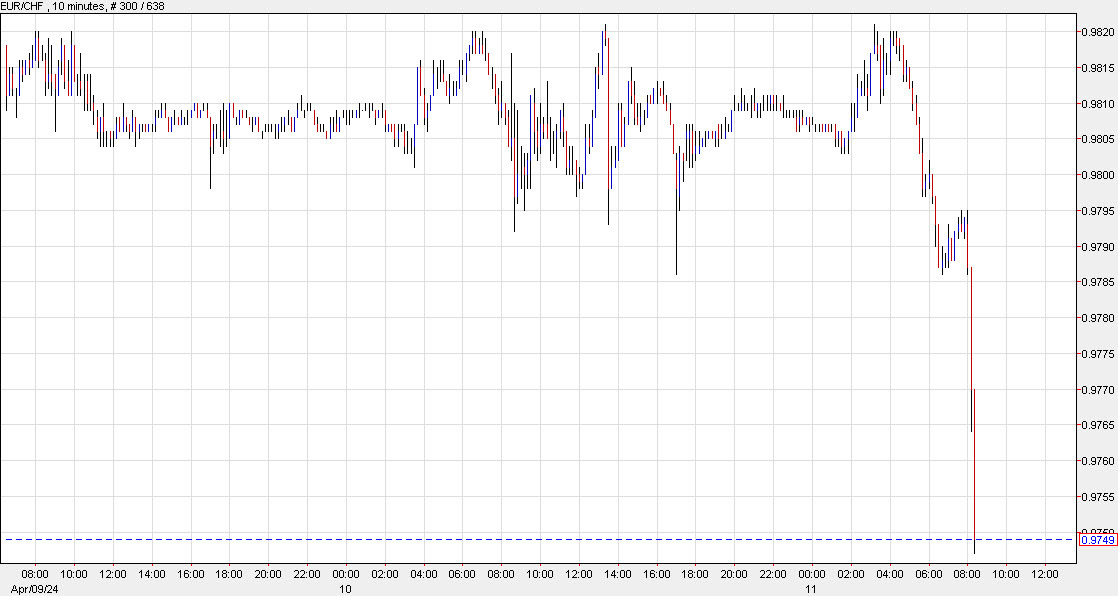
Task: Click the 0.9815 price axis label
Action: tap(1098, 68)
